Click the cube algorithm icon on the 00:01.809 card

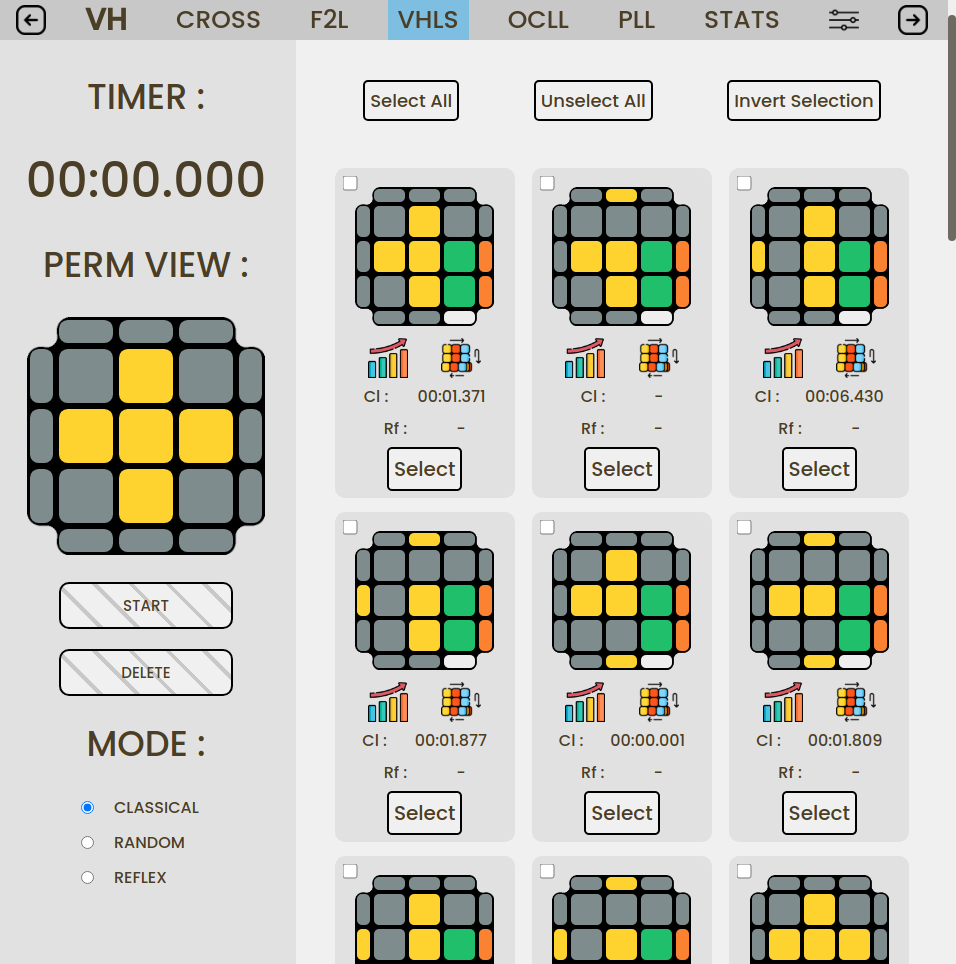855,702
